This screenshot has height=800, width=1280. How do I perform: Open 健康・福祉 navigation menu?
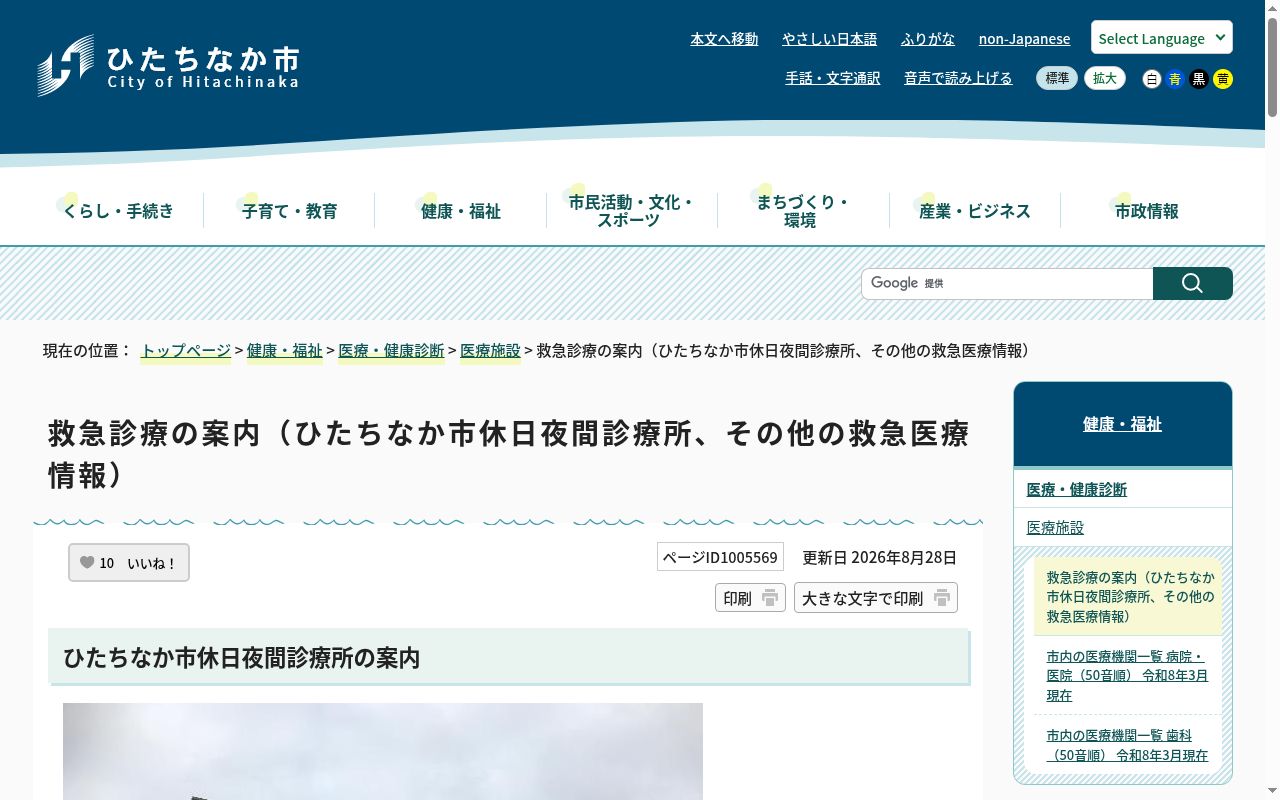(x=461, y=211)
